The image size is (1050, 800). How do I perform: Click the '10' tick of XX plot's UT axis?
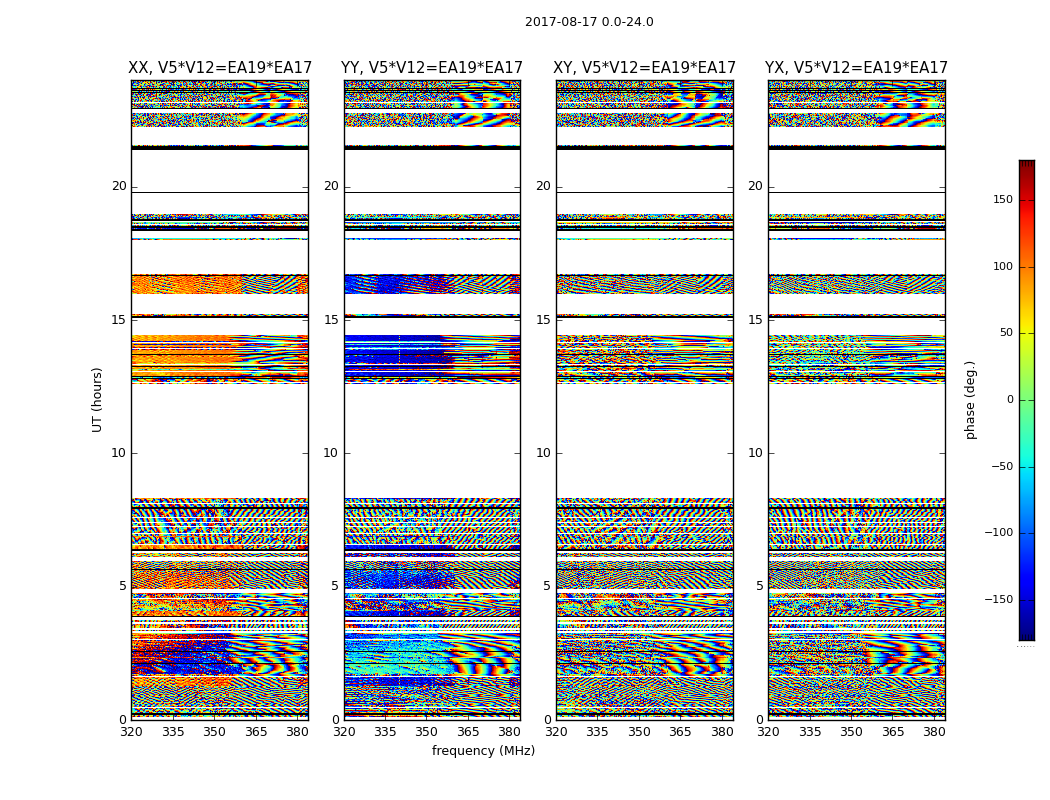point(119,453)
